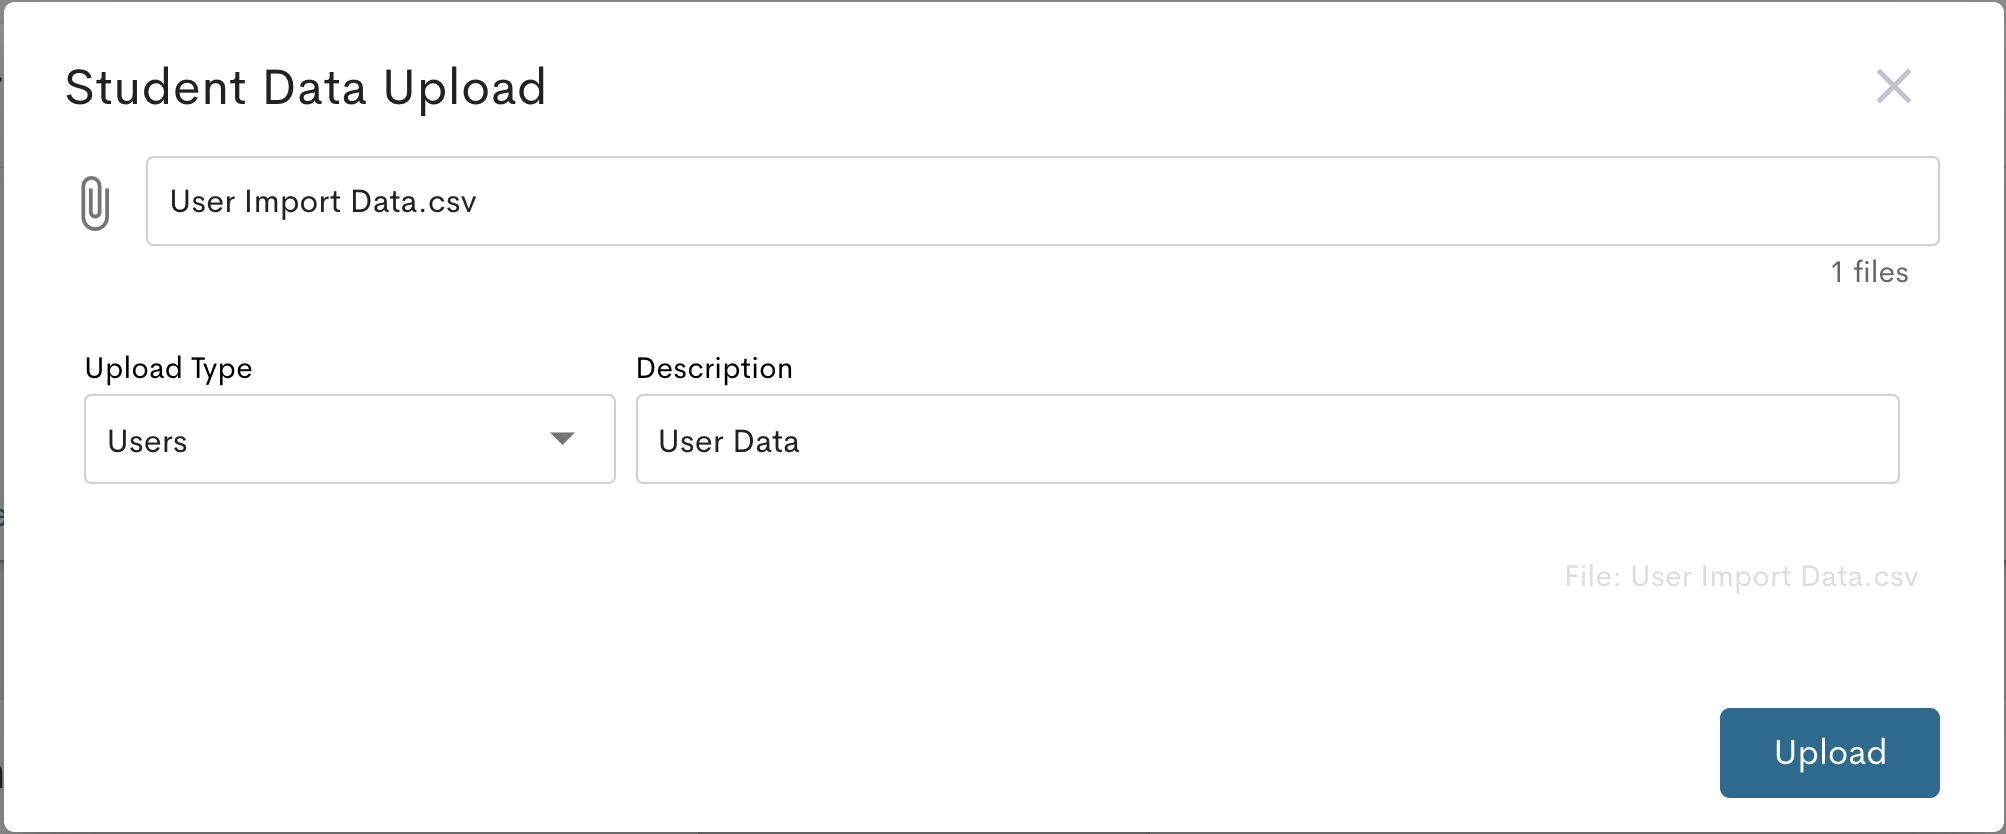
Task: Click the Student Data Upload title
Action: 305,88
